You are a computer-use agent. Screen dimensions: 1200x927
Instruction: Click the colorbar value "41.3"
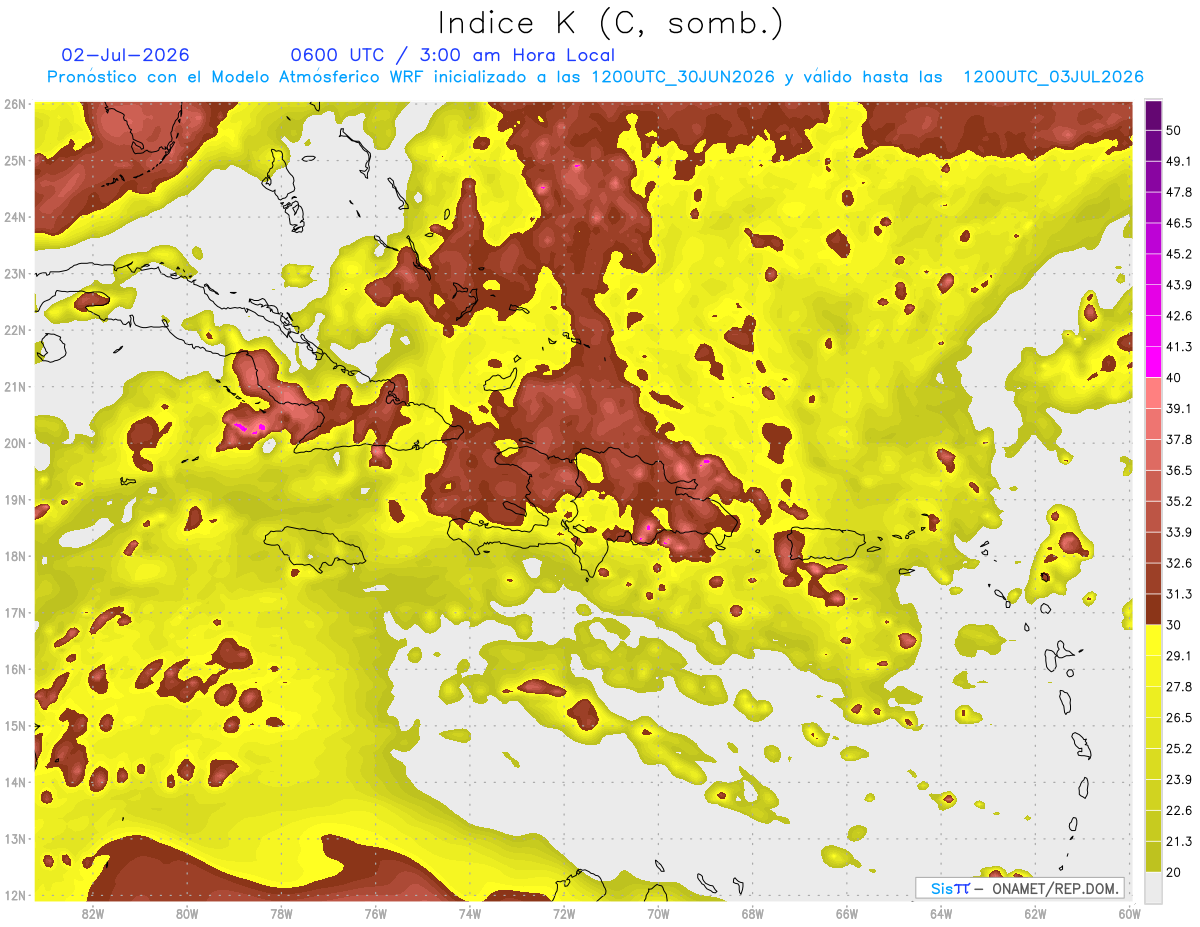(x=1179, y=347)
